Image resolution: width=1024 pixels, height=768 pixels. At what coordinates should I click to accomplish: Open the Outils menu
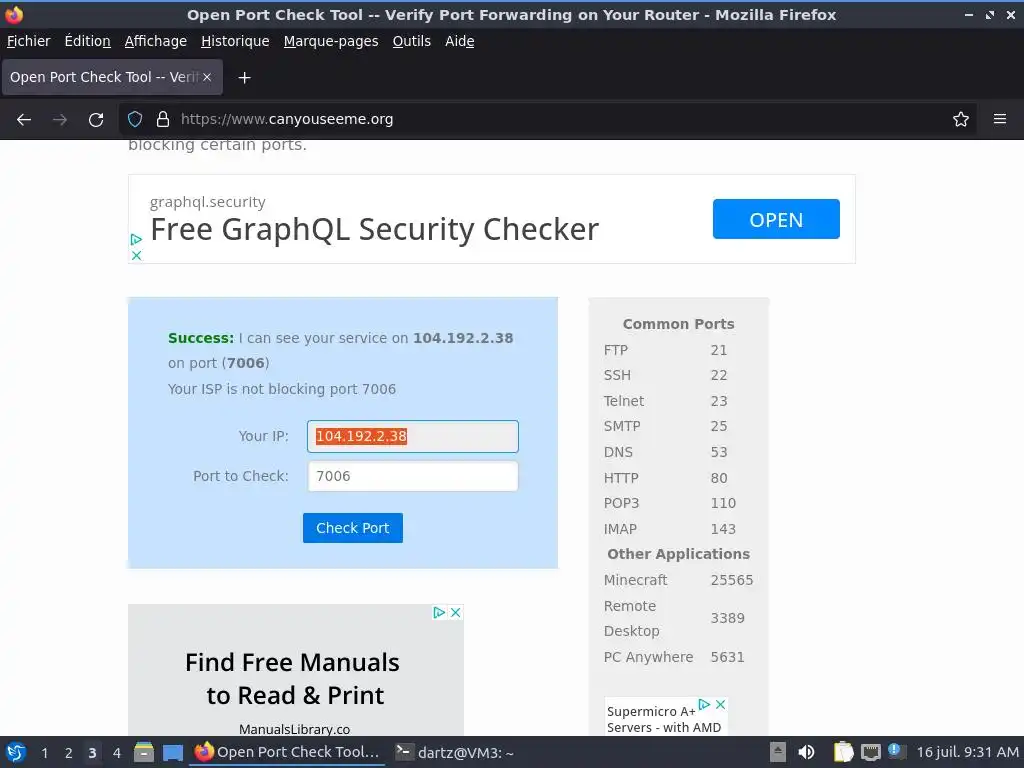click(411, 41)
